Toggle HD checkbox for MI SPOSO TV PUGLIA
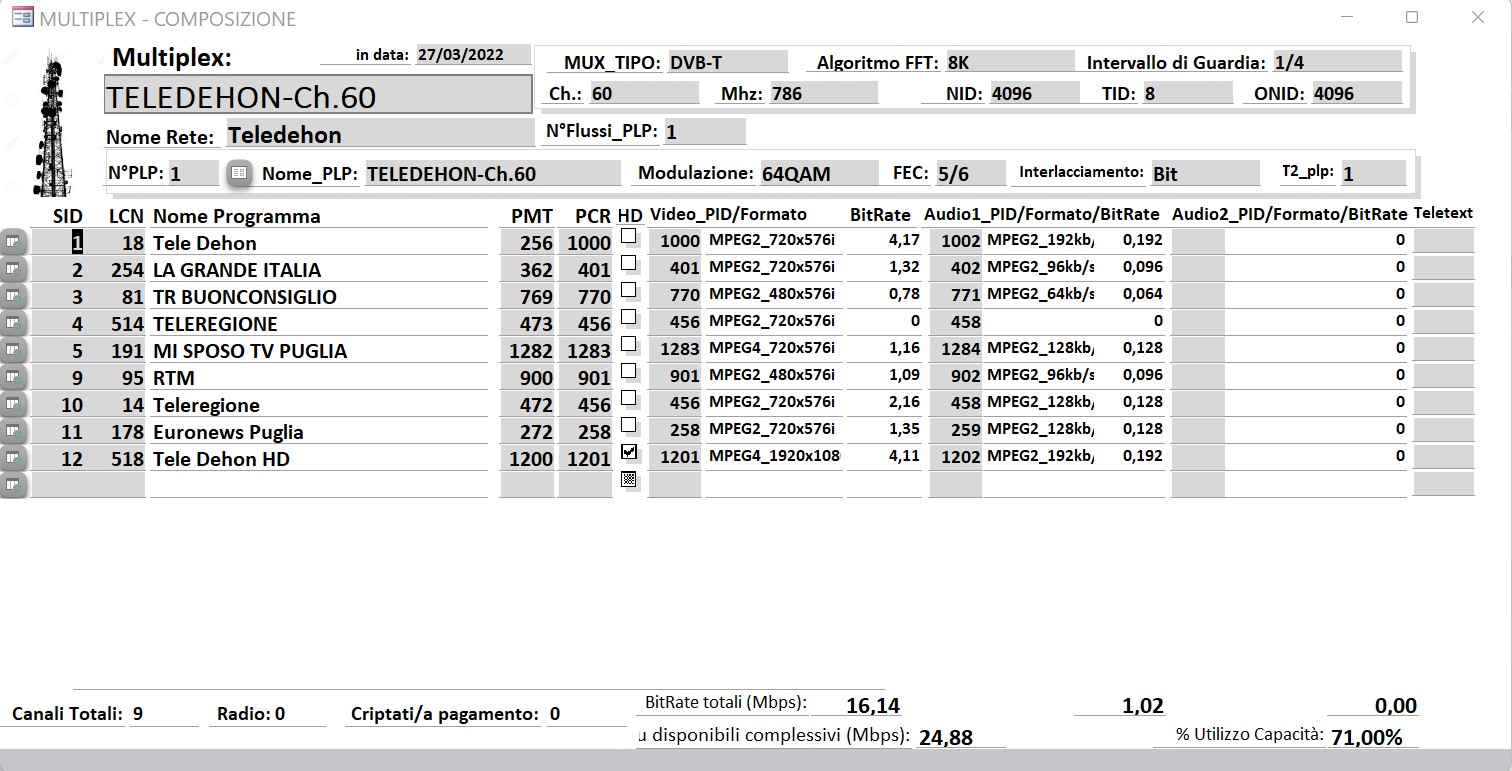The height and width of the screenshot is (771, 1512). [x=628, y=344]
